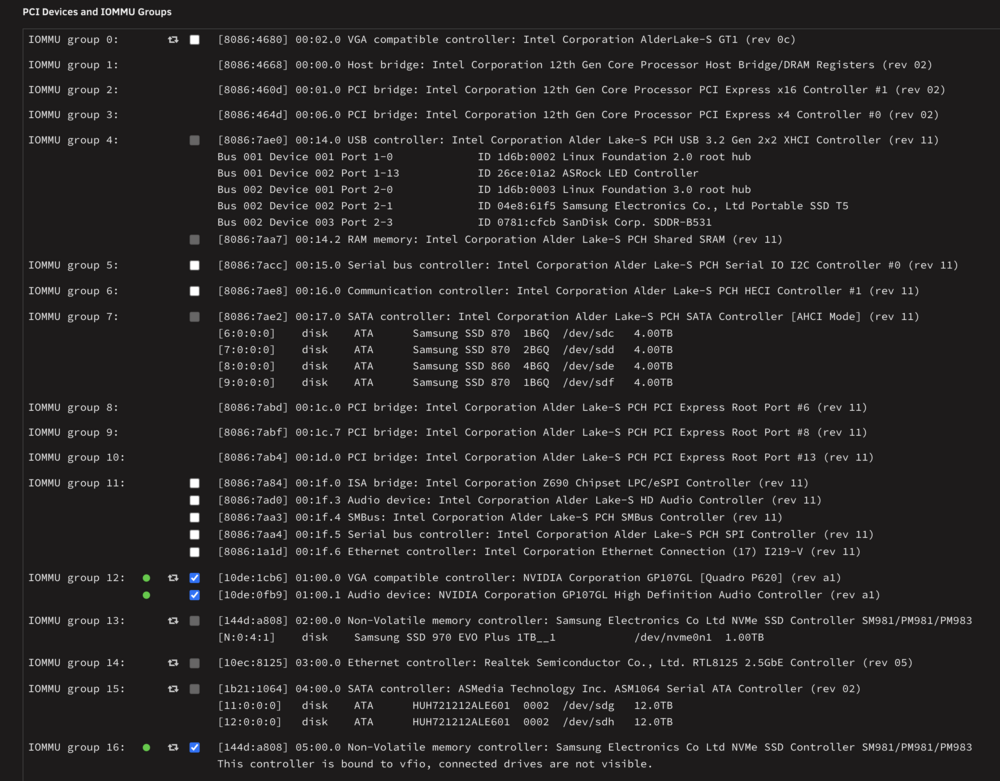The image size is (1000, 781).
Task: Click the /dev/sdg HUH721212ALE601 disk row
Action: tap(445, 705)
